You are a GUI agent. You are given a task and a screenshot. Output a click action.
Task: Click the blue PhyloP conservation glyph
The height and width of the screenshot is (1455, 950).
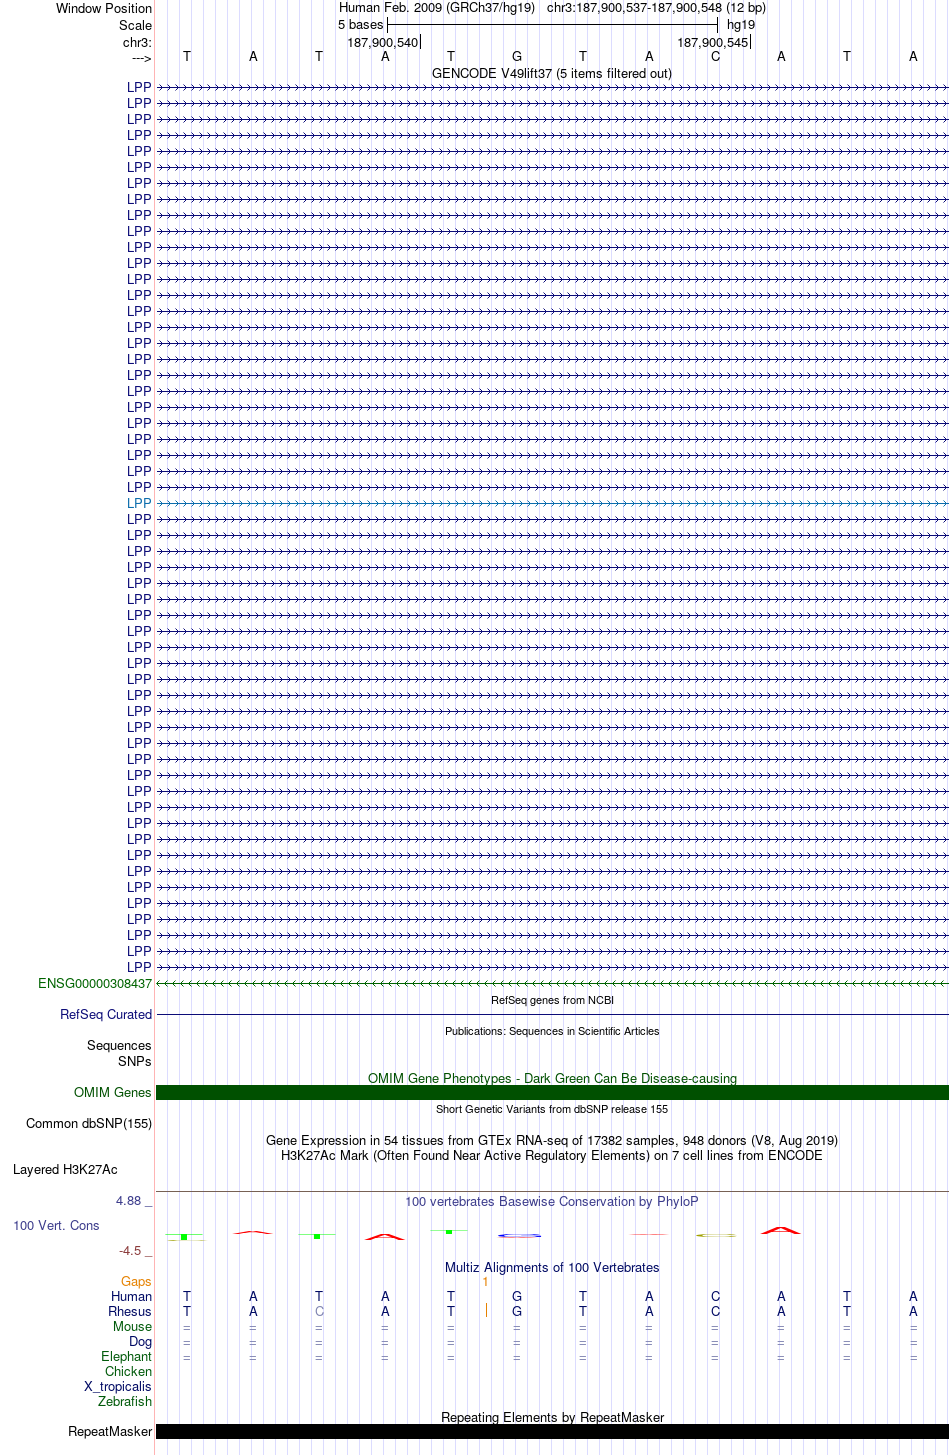520,1236
